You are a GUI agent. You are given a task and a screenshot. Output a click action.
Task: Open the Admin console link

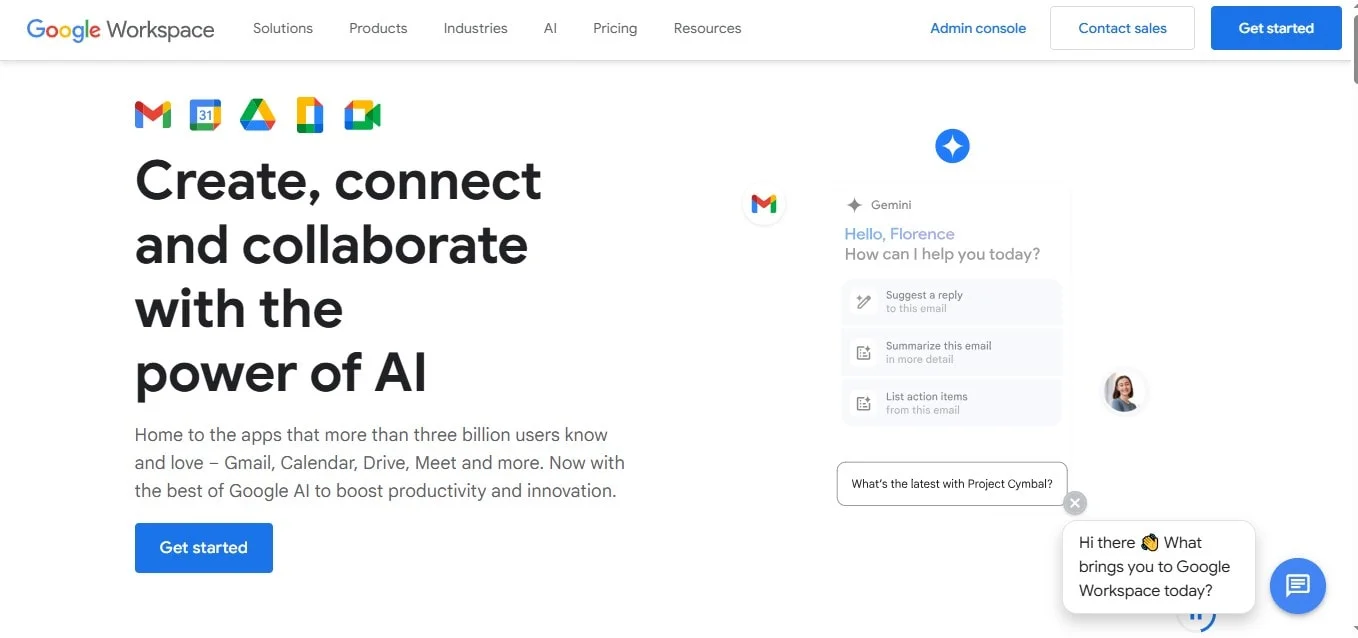(x=978, y=28)
